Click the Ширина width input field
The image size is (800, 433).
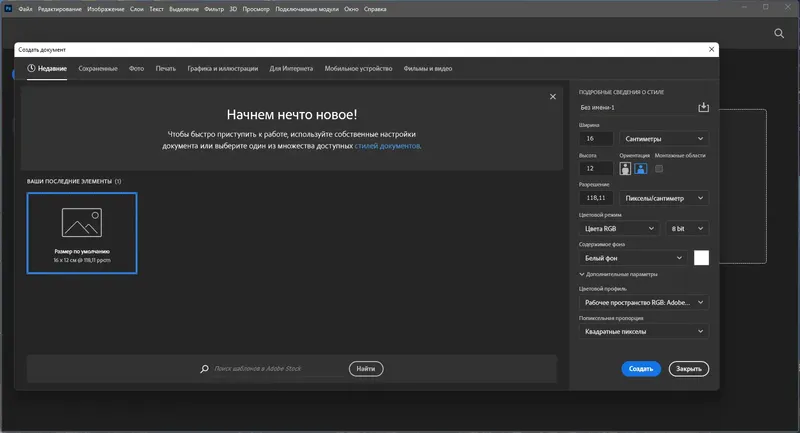click(x=596, y=139)
